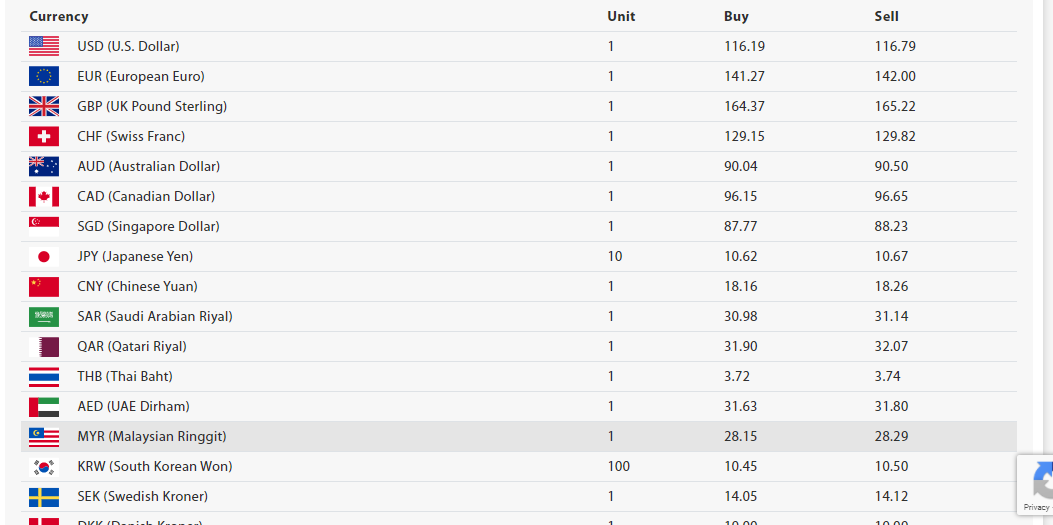
Task: Click the Australian flag icon
Action: [x=44, y=166]
